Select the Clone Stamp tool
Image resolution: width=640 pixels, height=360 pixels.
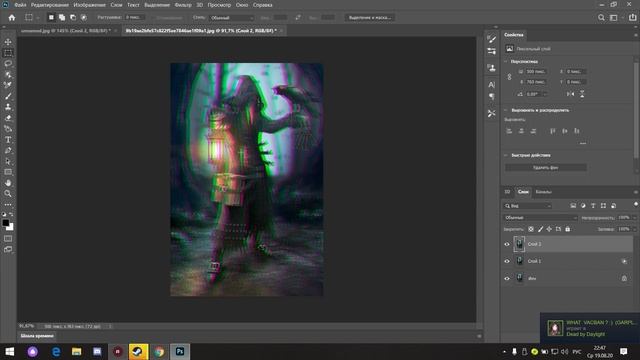coord(8,107)
